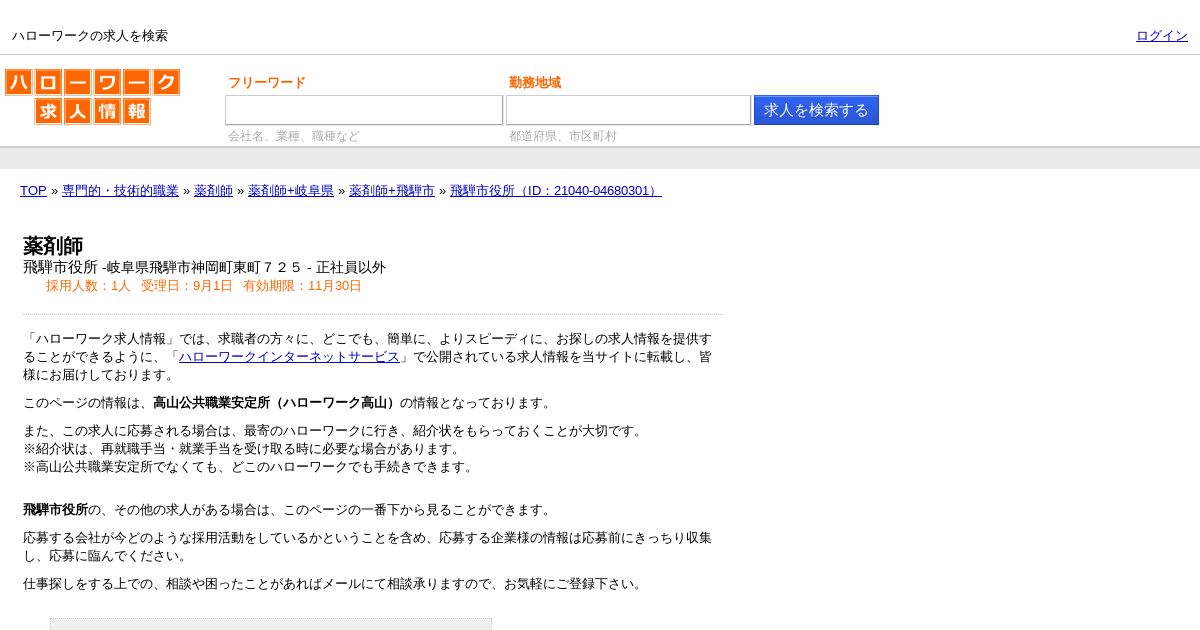The width and height of the screenshot is (1200, 630).
Task: Click 高山公共職業安定所（ハローワーク高山） bold text
Action: click(276, 403)
